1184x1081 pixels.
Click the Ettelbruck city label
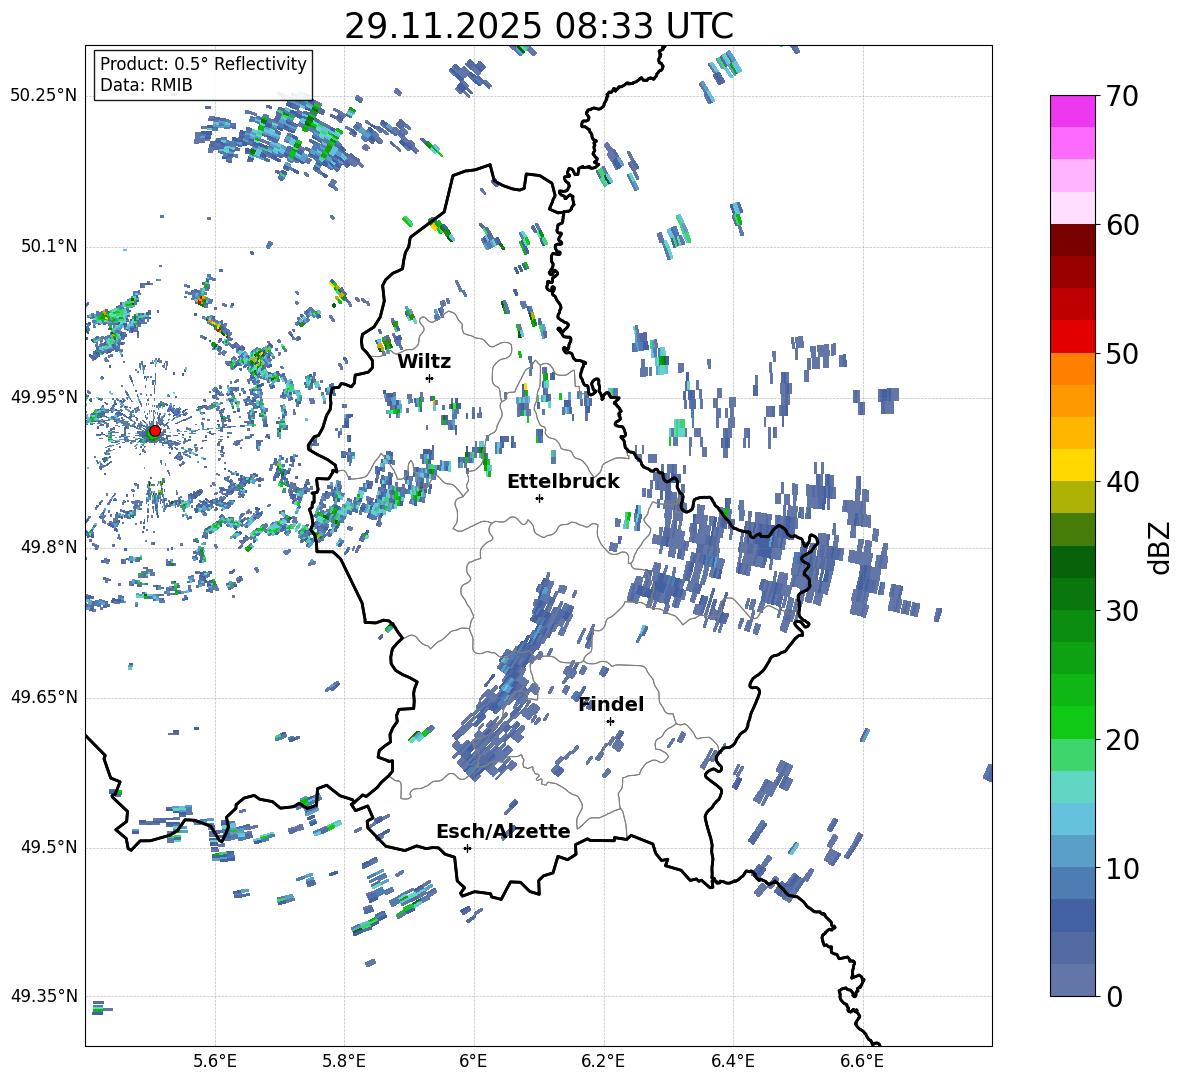[562, 481]
